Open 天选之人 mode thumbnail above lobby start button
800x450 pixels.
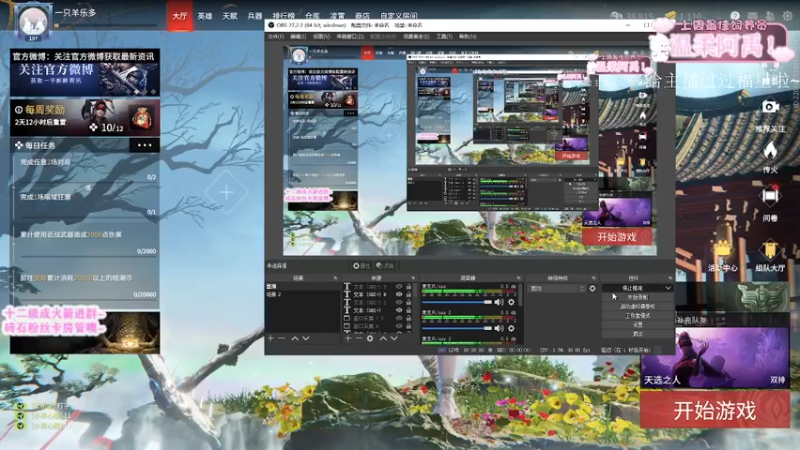(x=715, y=358)
